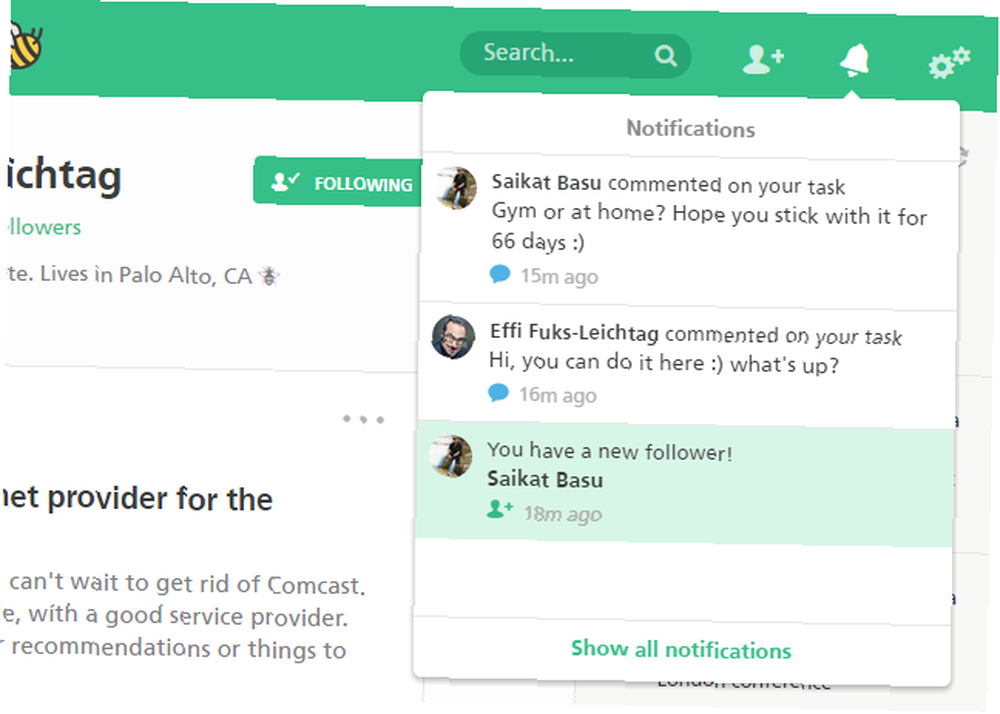Open the Saikat Basu comment about Gym

coord(689,231)
